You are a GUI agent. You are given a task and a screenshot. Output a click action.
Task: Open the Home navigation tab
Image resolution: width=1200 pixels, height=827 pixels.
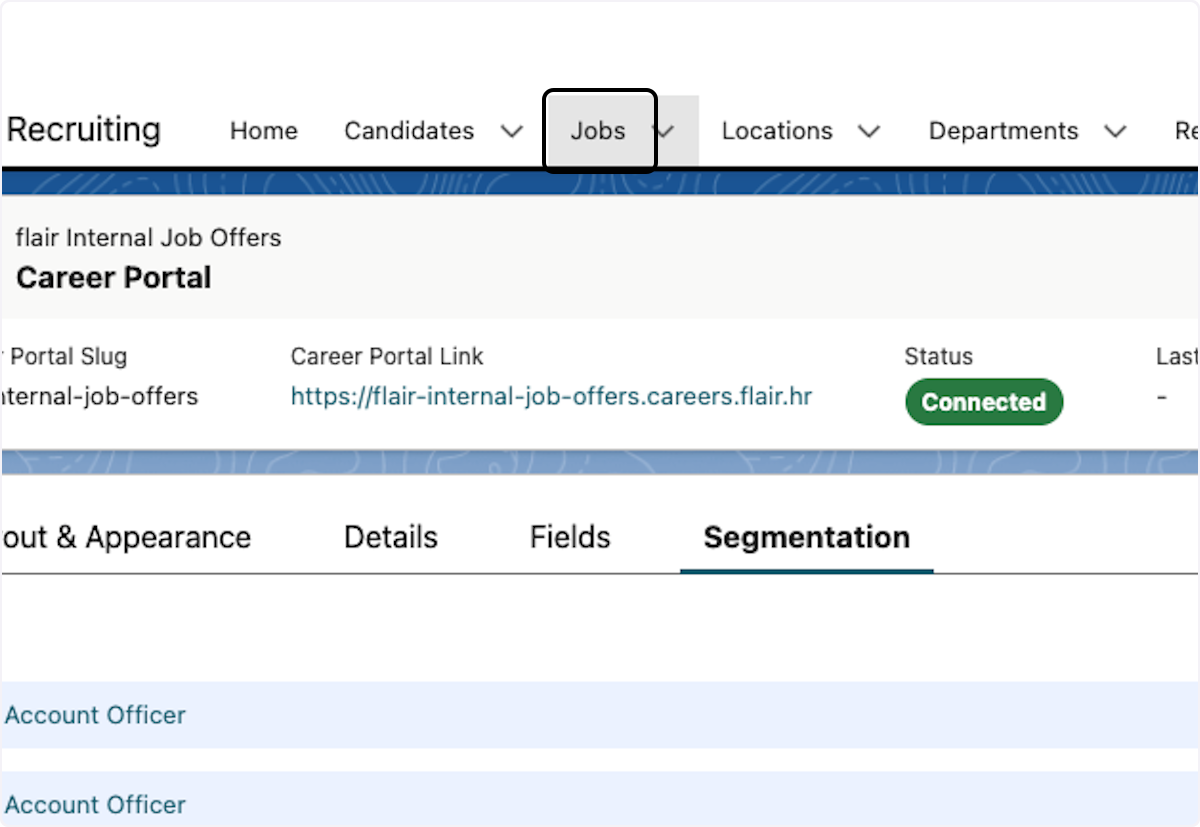click(x=263, y=131)
